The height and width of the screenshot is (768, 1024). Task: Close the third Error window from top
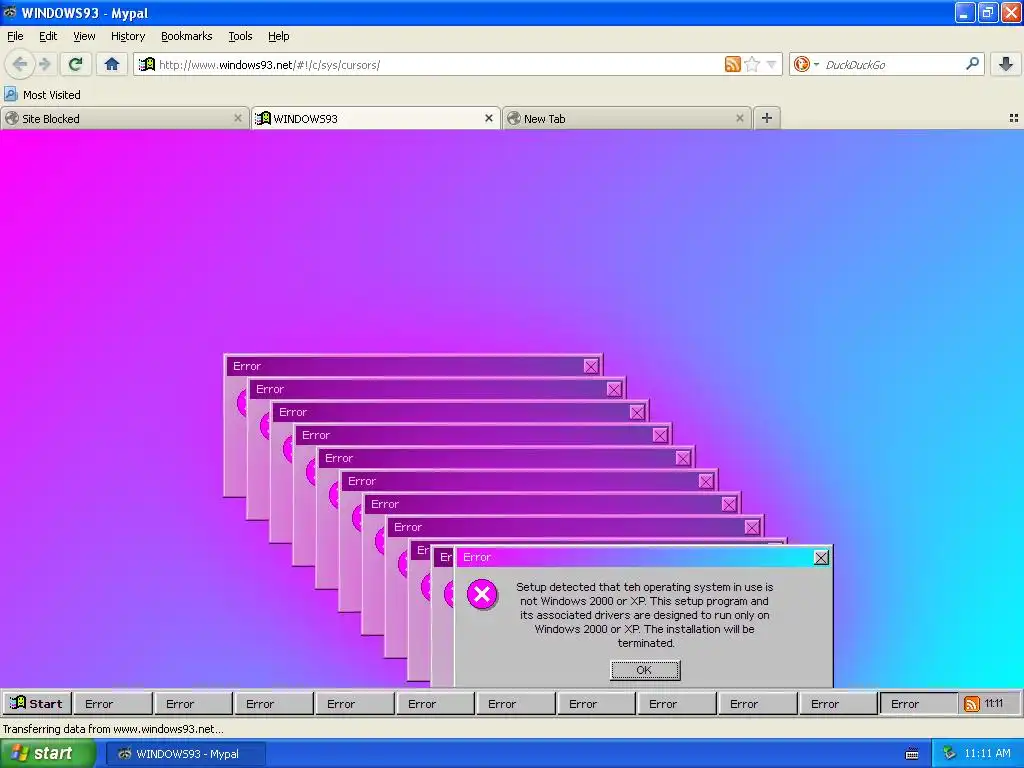point(637,412)
